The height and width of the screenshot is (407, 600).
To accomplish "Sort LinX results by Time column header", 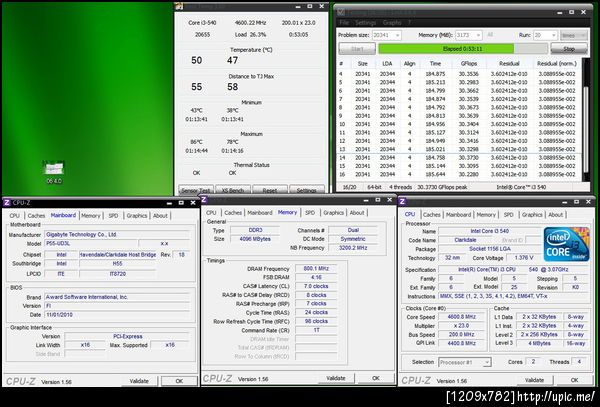I will pyautogui.click(x=435, y=63).
